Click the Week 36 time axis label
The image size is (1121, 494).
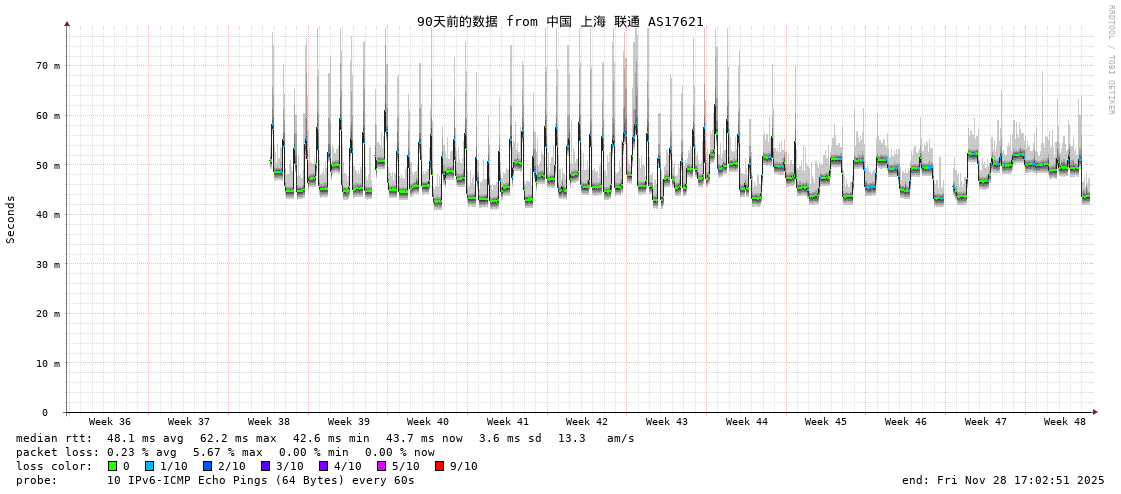(x=110, y=422)
